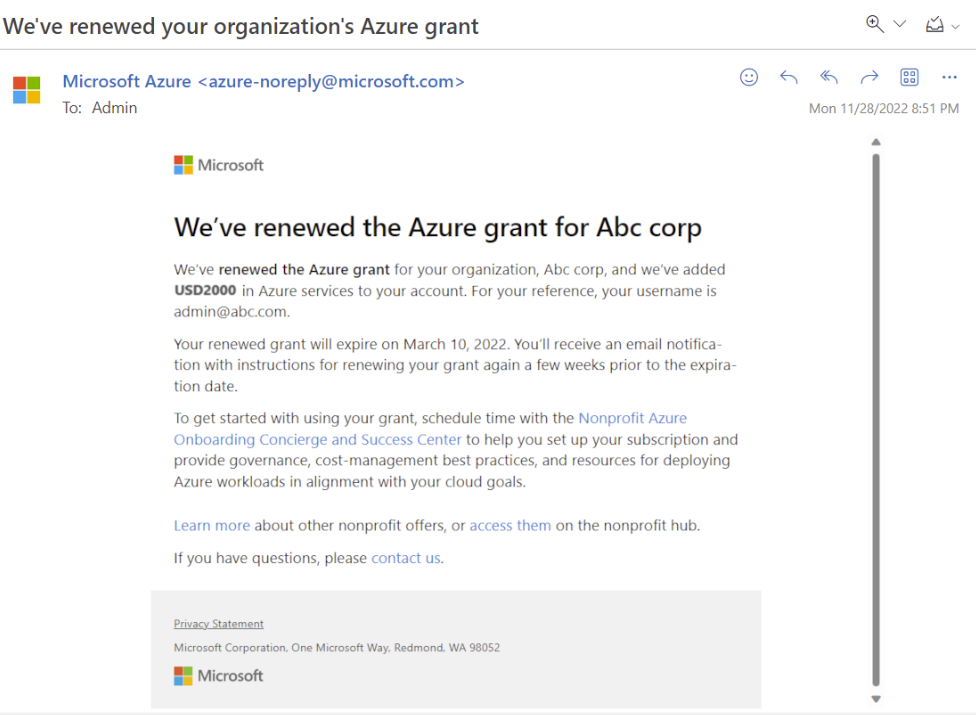Screen dimensions: 976x715
Task: Click the scrollbar up arrow
Action: click(x=876, y=142)
